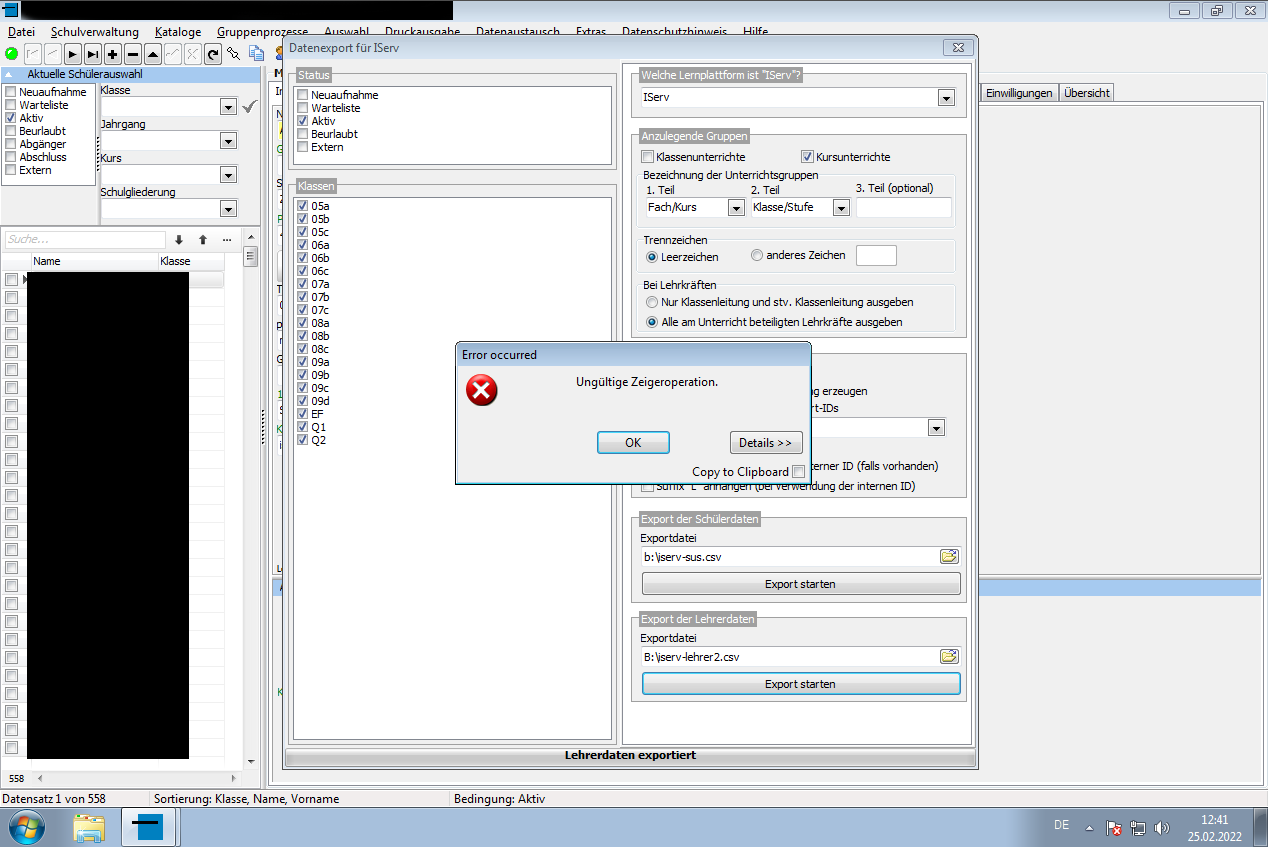
Task: Click the refresh arrow toolbar icon
Action: tap(213, 54)
